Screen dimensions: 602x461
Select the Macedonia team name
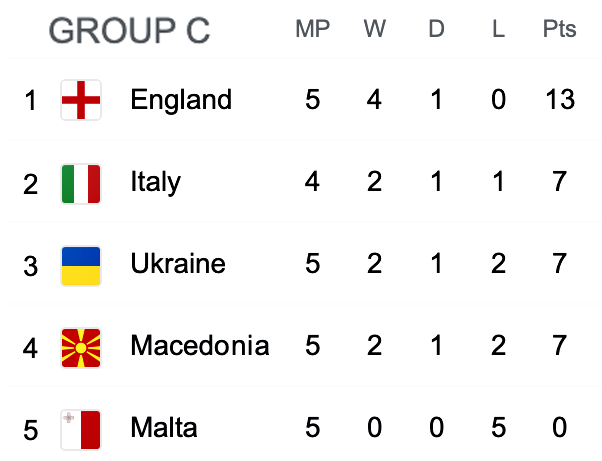200,346
